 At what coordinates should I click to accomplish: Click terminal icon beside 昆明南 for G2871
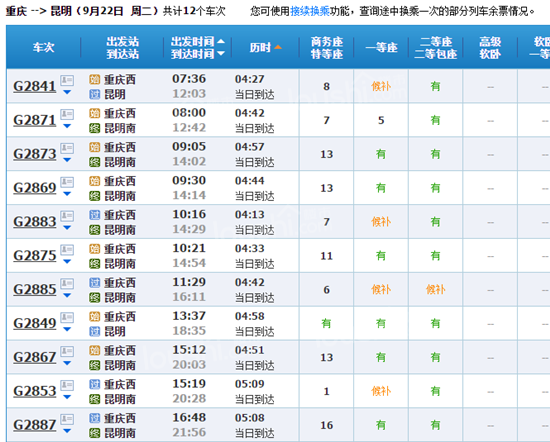[x=94, y=128]
